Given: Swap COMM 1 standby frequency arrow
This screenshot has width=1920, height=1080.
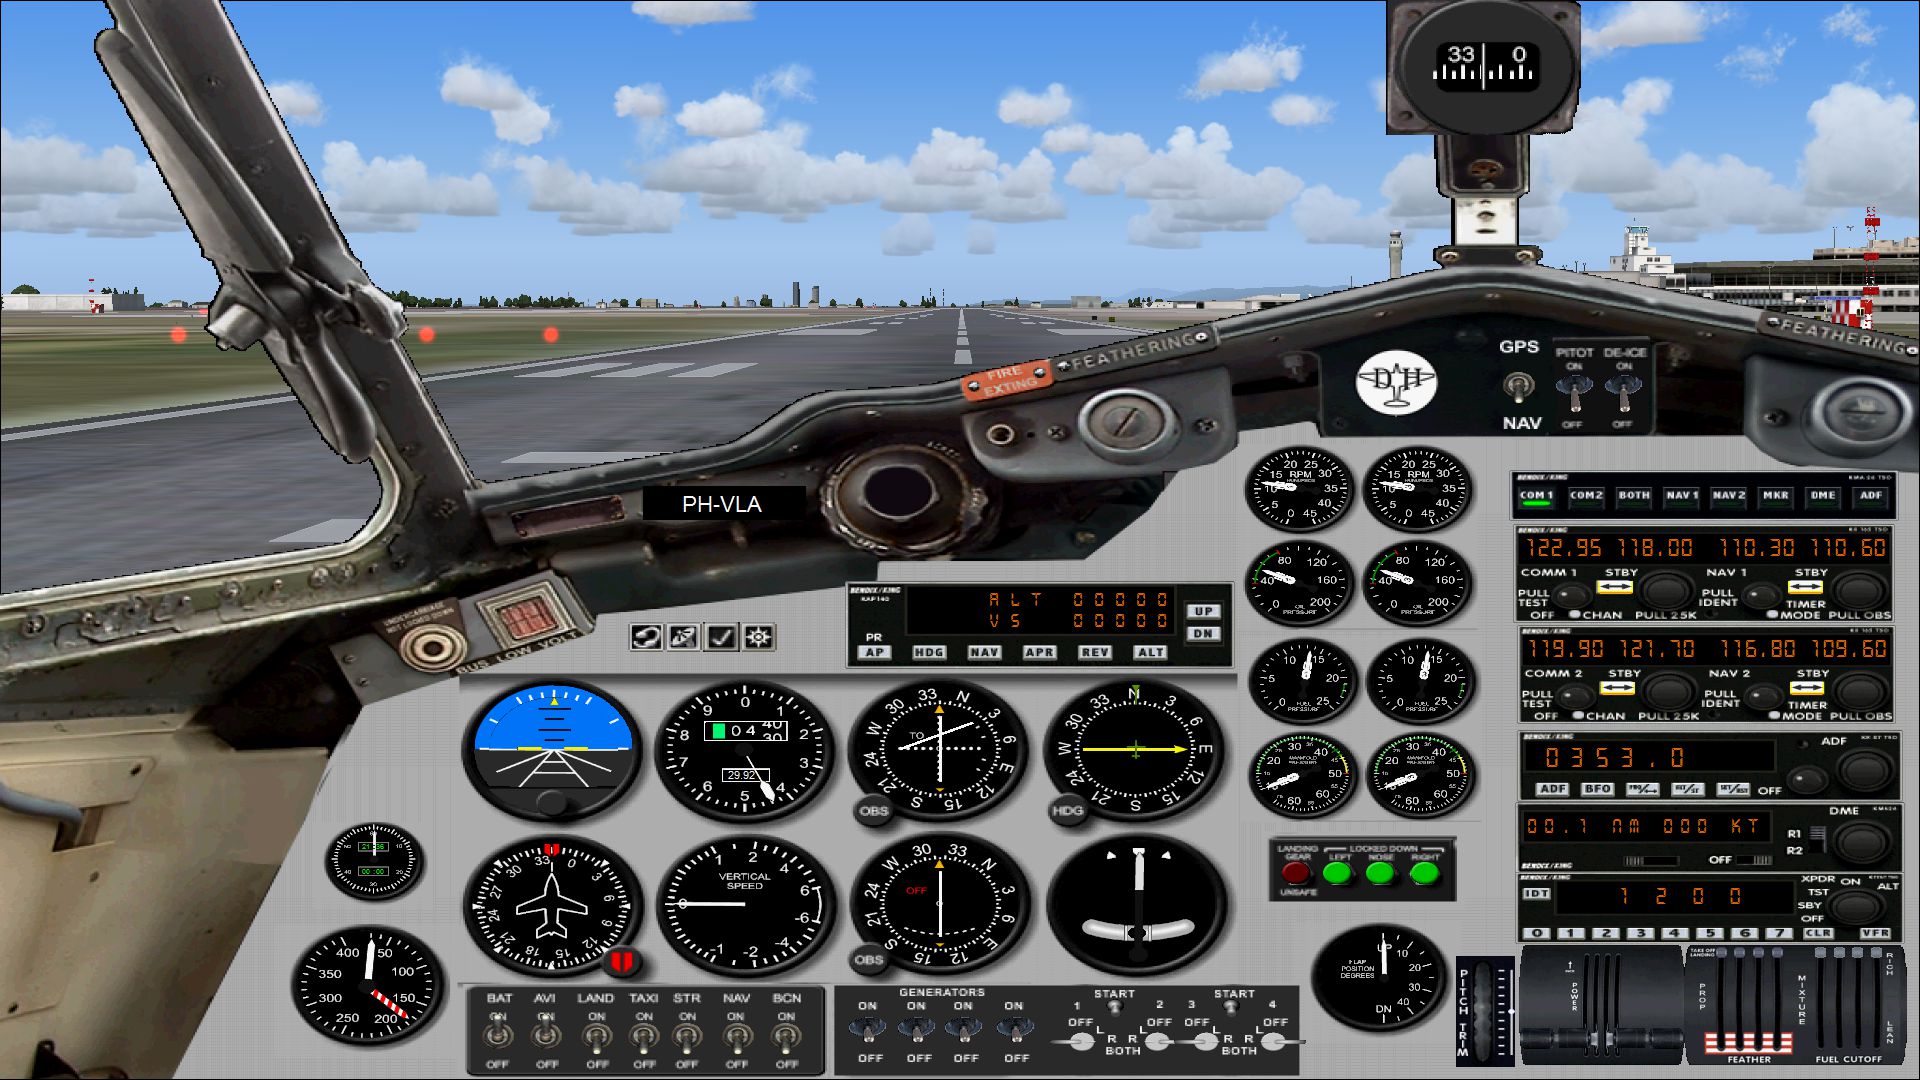Looking at the screenshot, I should point(1614,587).
